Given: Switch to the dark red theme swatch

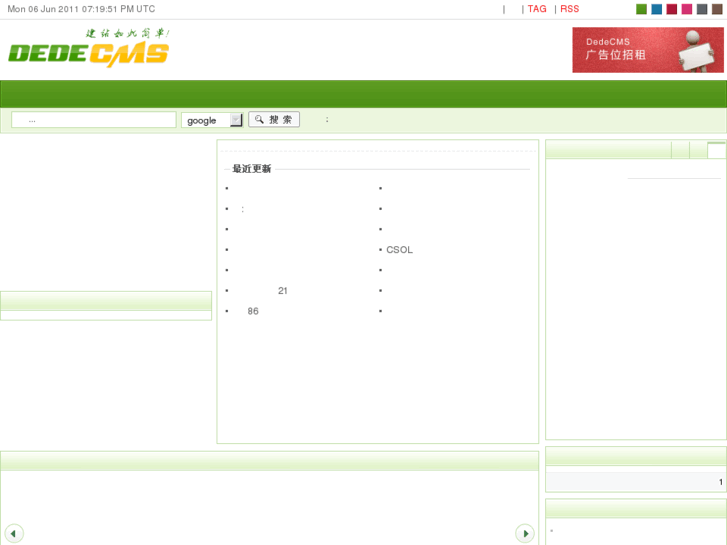Looking at the screenshot, I should coord(671,9).
